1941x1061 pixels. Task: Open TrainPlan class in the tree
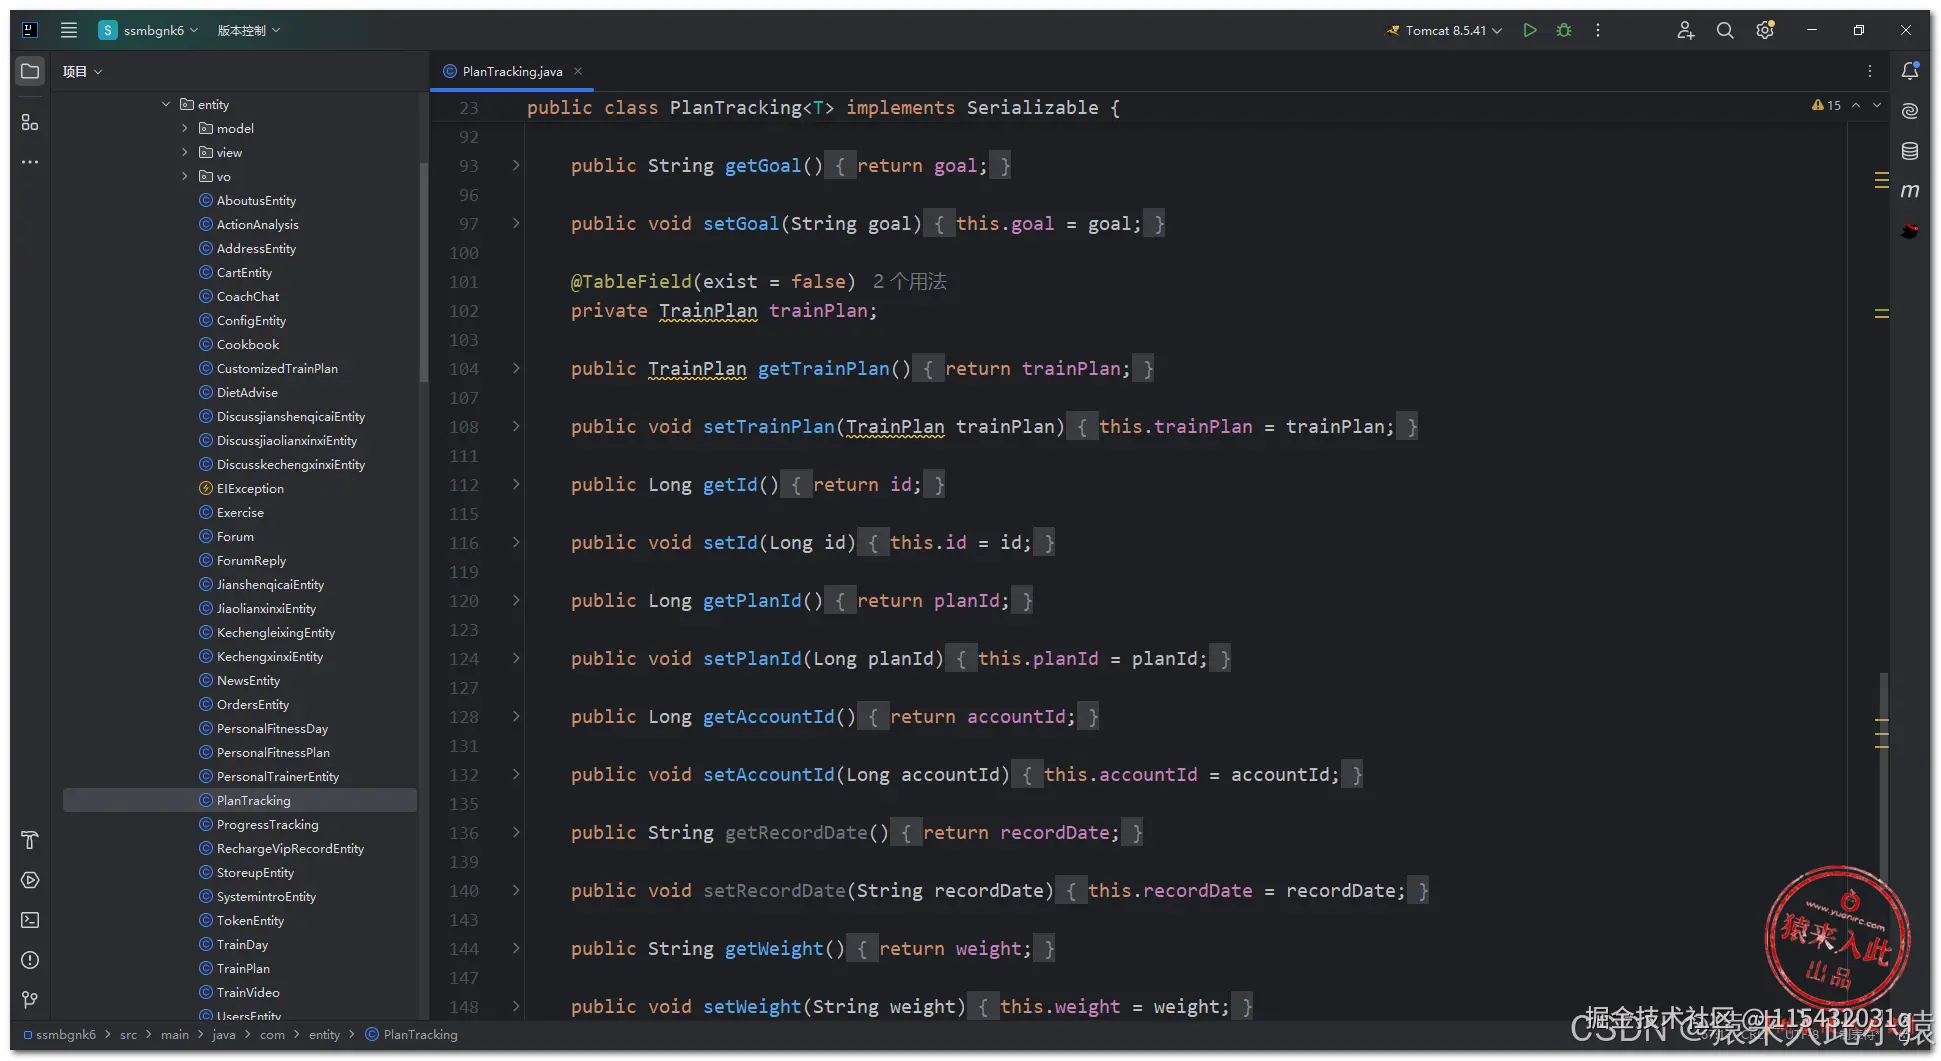[x=243, y=968]
